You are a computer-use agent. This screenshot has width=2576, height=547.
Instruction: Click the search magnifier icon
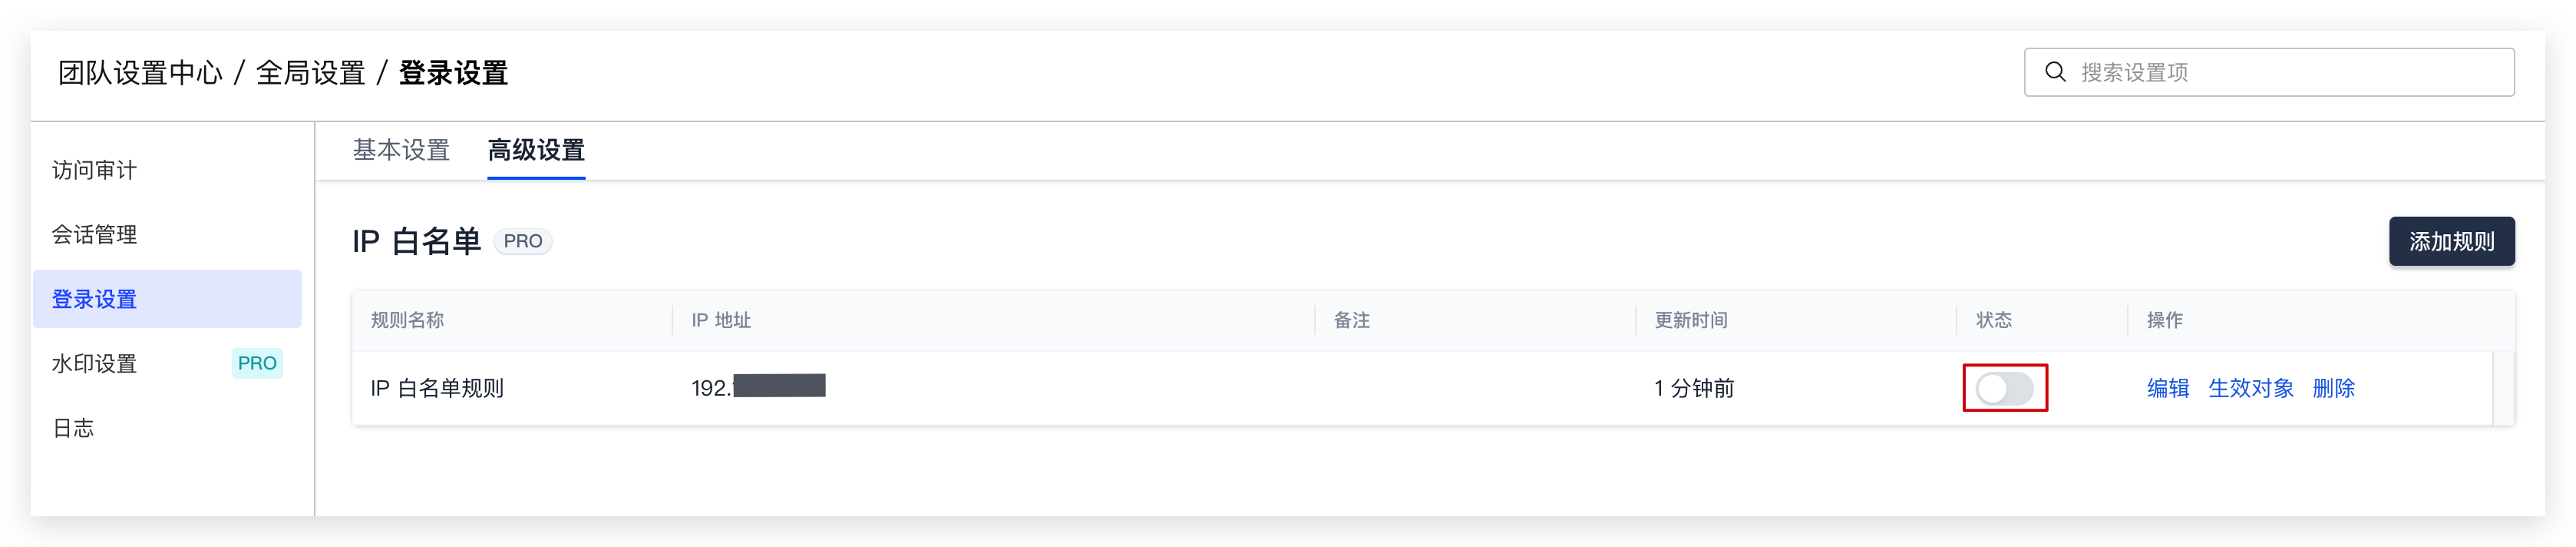tap(2055, 72)
